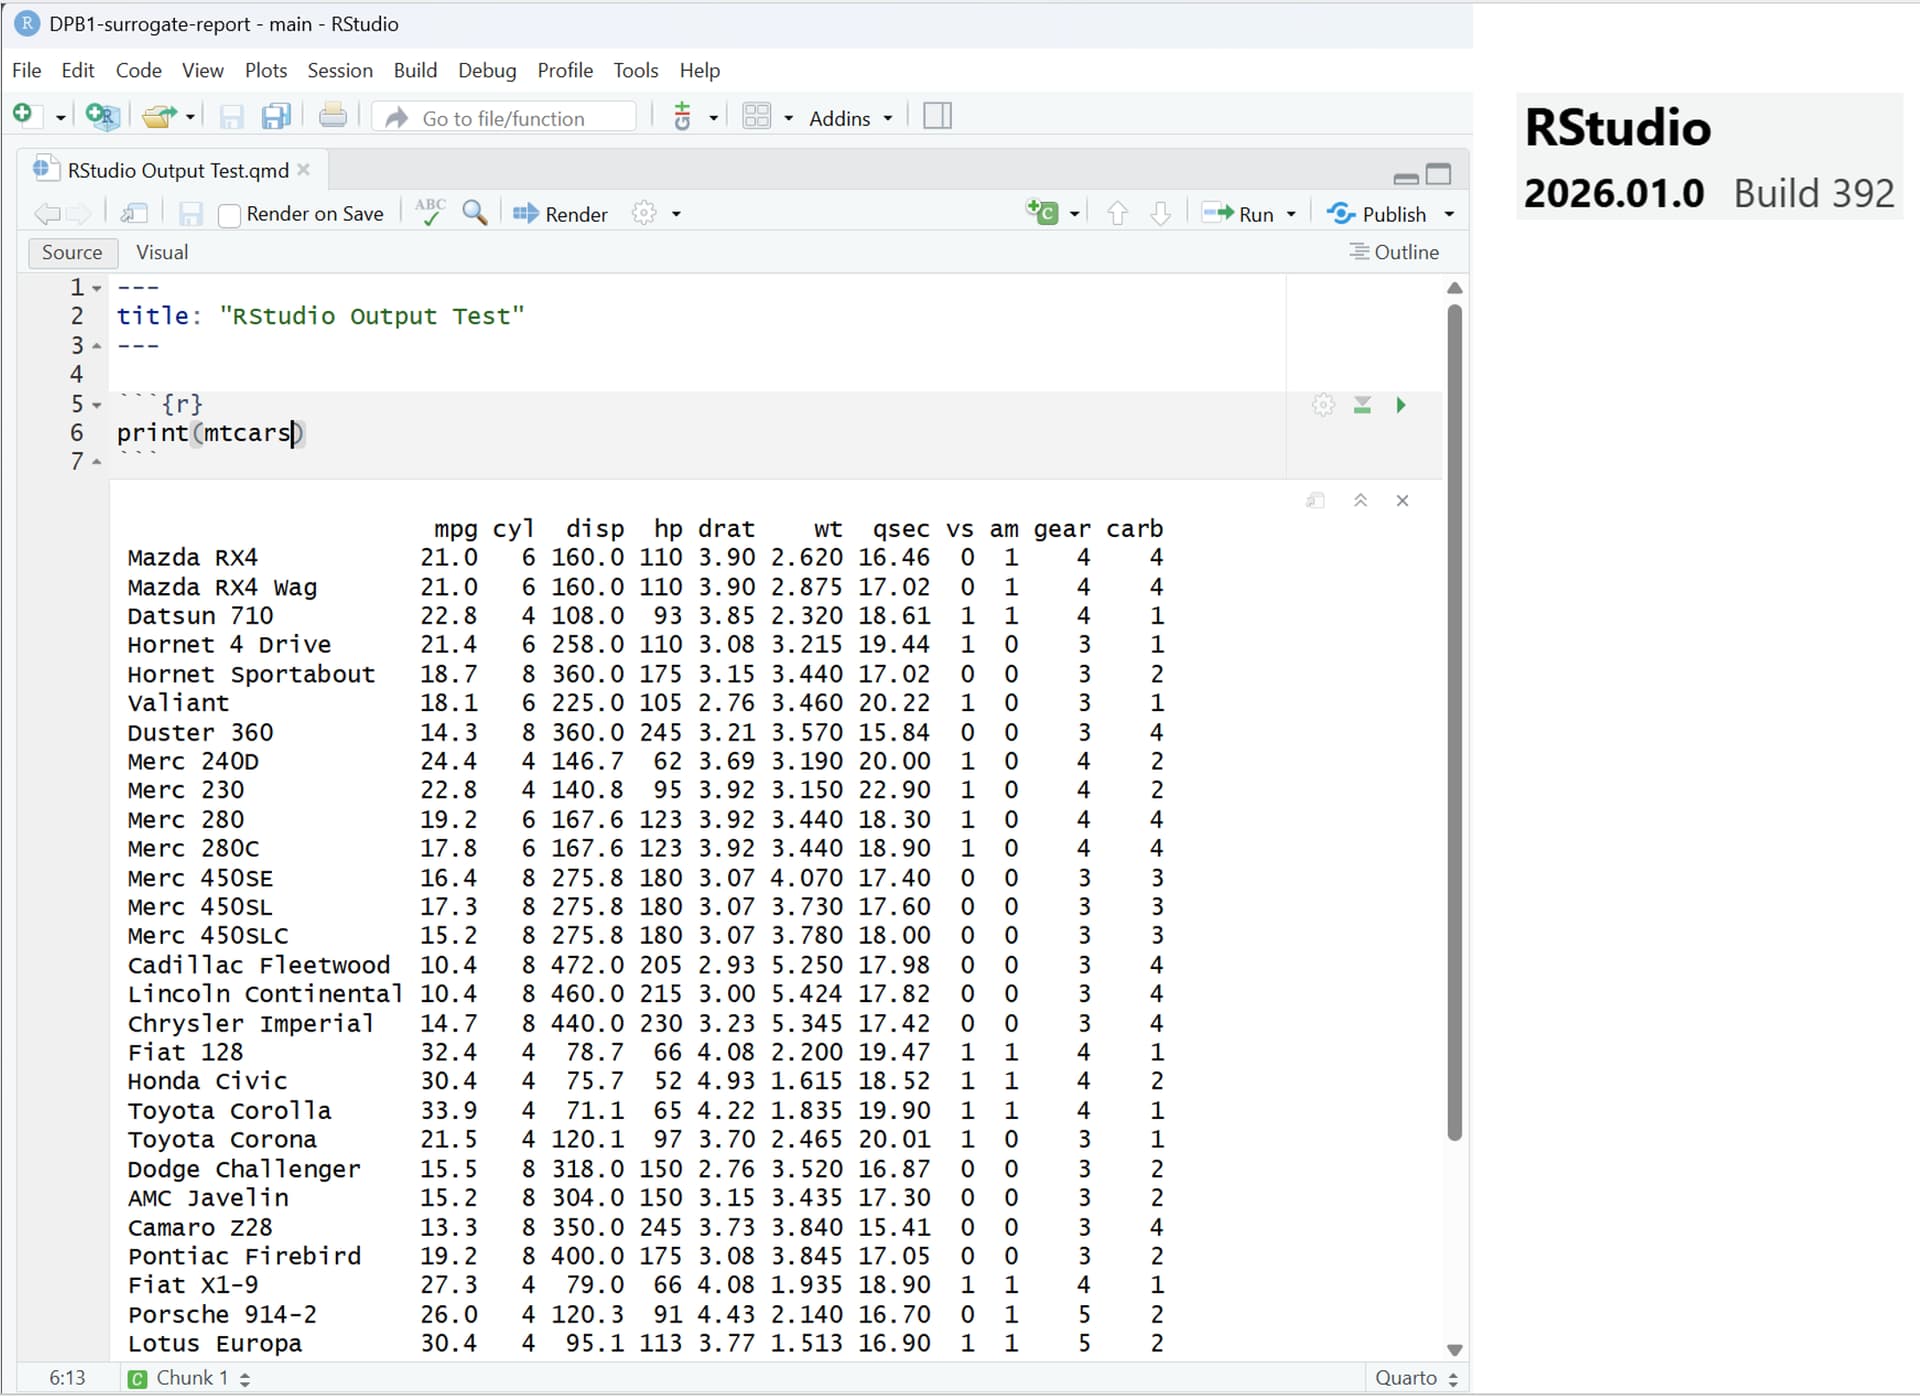Open the Plots menu
This screenshot has height=1396, width=1920.
coord(265,70)
